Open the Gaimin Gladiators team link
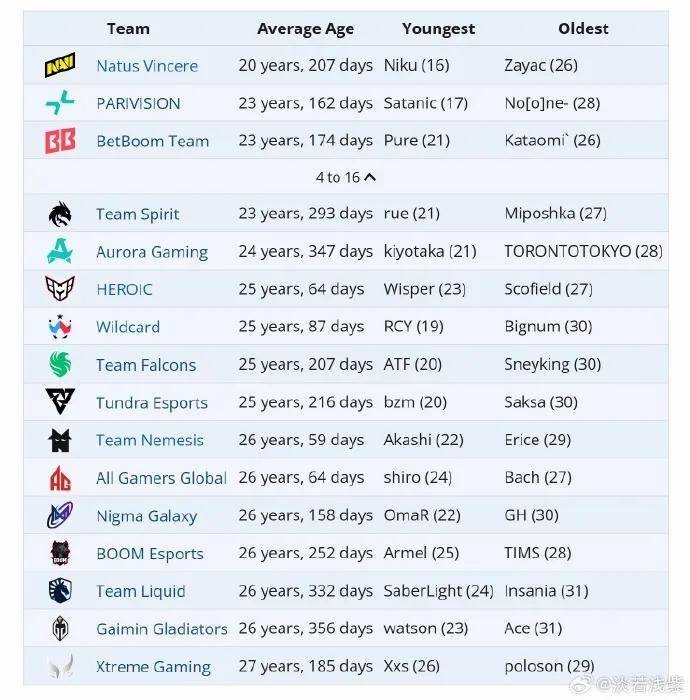This screenshot has height=700, width=690. 162,629
